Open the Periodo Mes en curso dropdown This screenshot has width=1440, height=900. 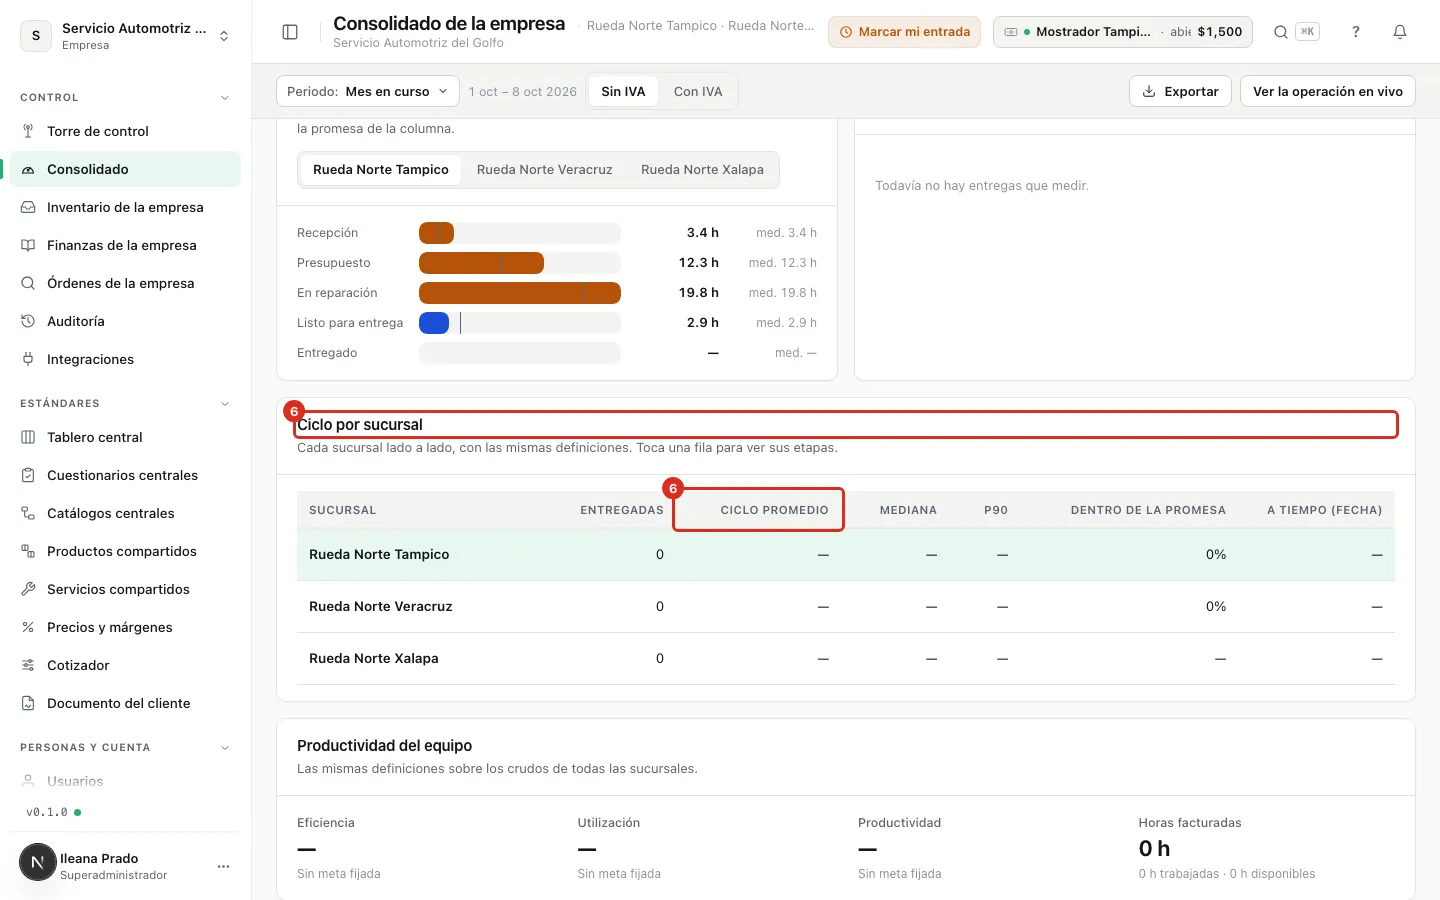point(368,91)
